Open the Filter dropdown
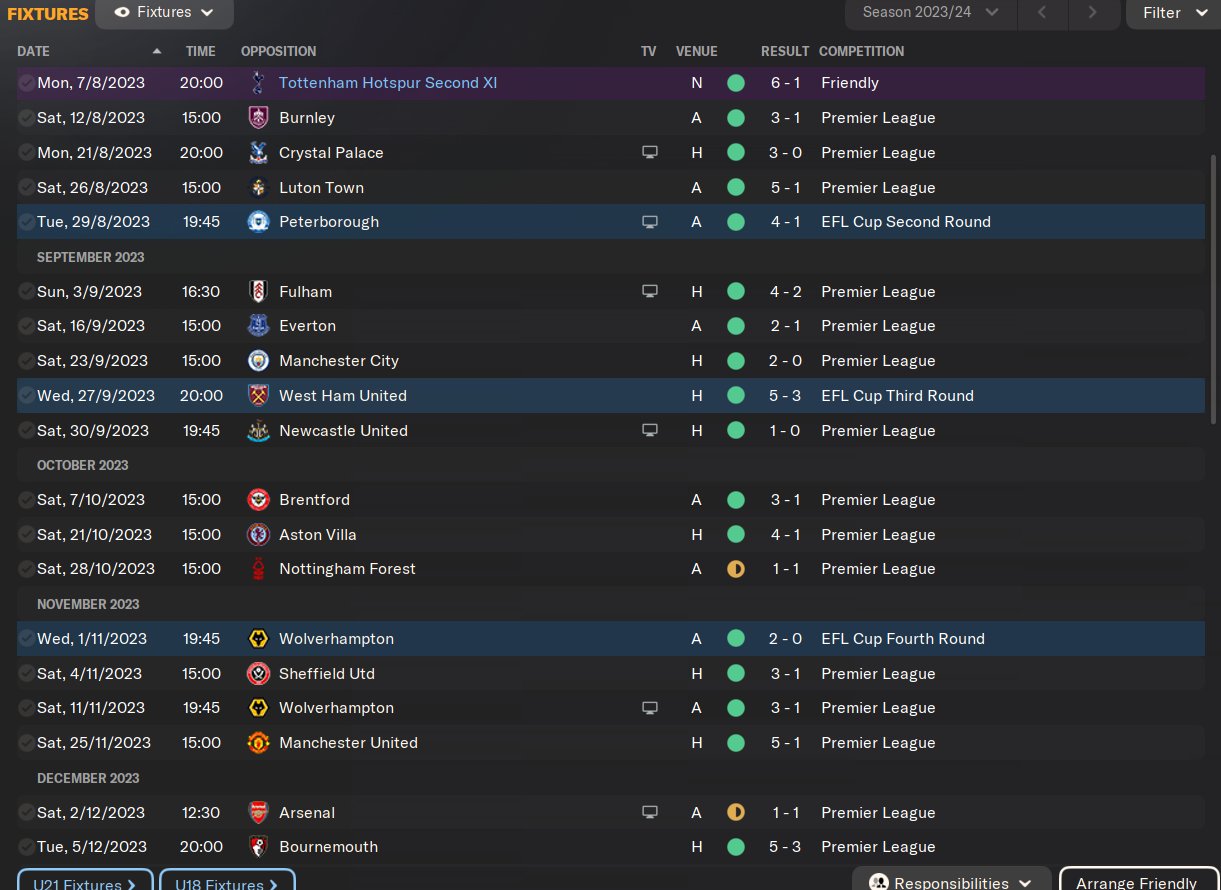1221x890 pixels. [1174, 13]
